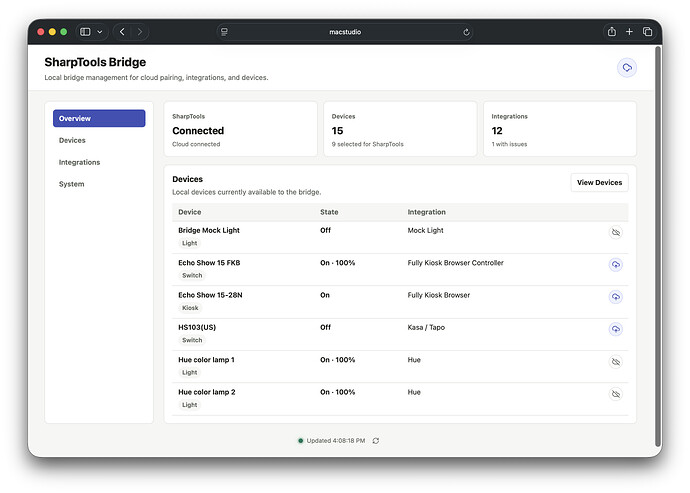Viewport: 690px width, 493px height.
Task: Click the SharpTools Bridge page title
Action: pyautogui.click(x=95, y=62)
